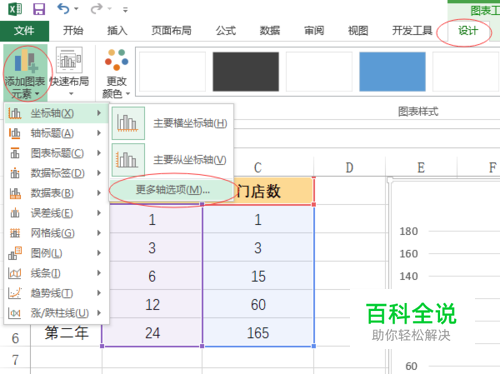Expand the 图表标题(C) submenu
500x374 pixels.
tap(56, 153)
